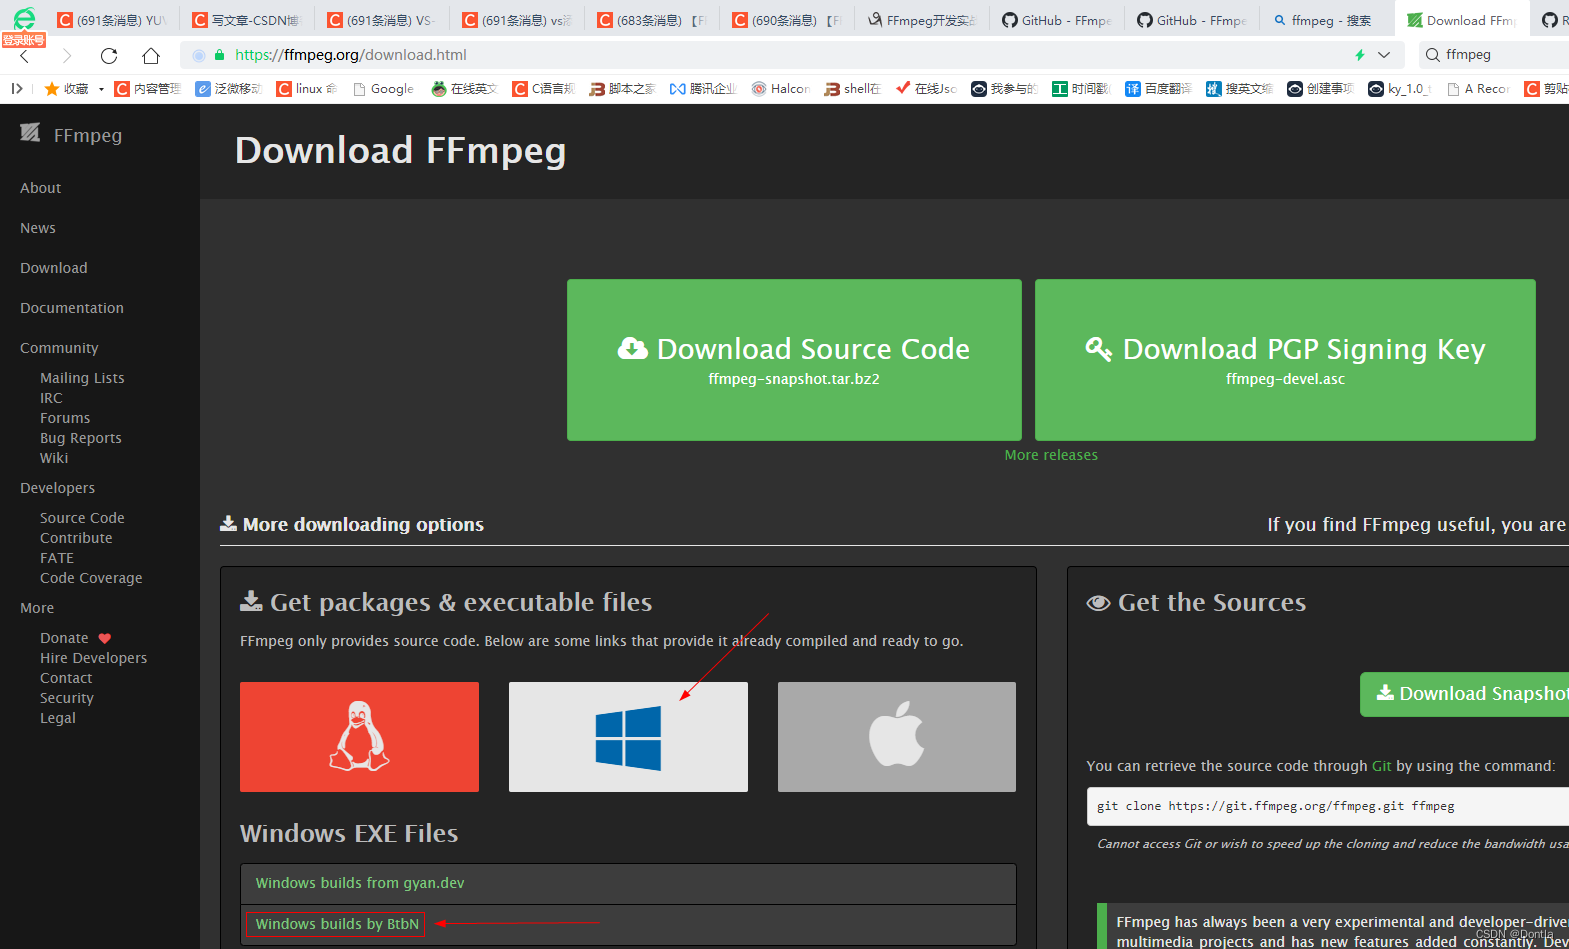This screenshot has height=949, width=1569.
Task: Open the More releases link
Action: (x=1051, y=455)
